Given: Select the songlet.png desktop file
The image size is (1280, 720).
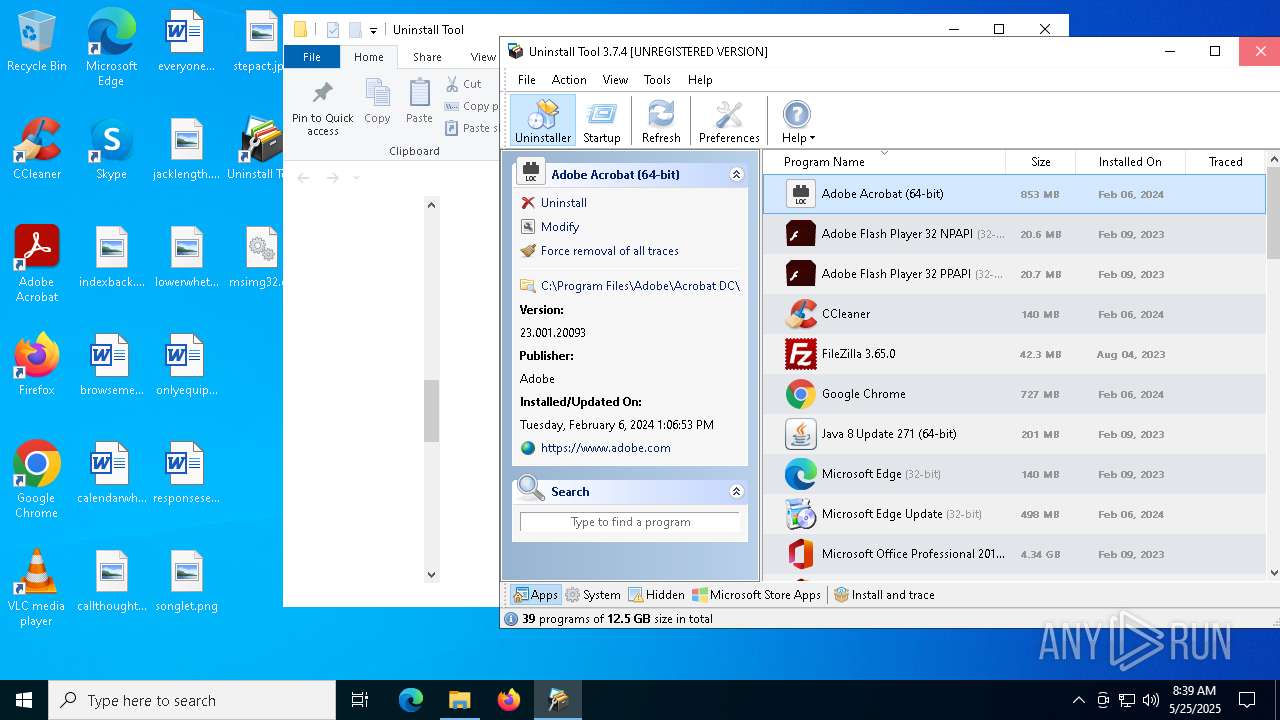Looking at the screenshot, I should tap(187, 582).
